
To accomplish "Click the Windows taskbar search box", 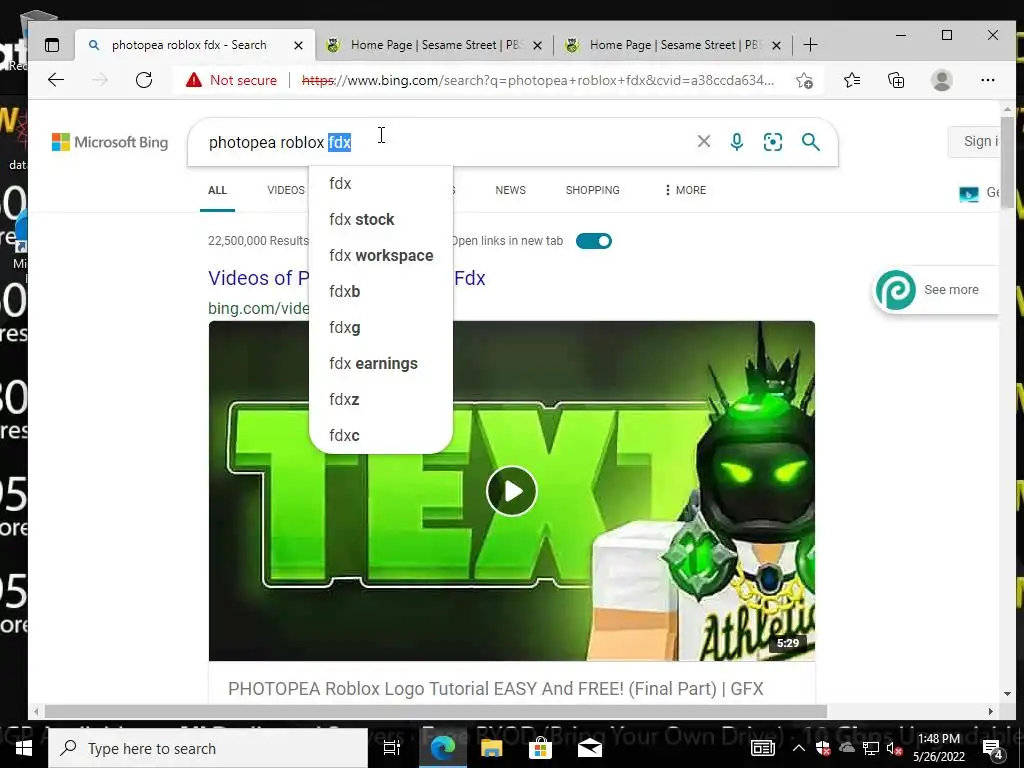I will pos(208,748).
